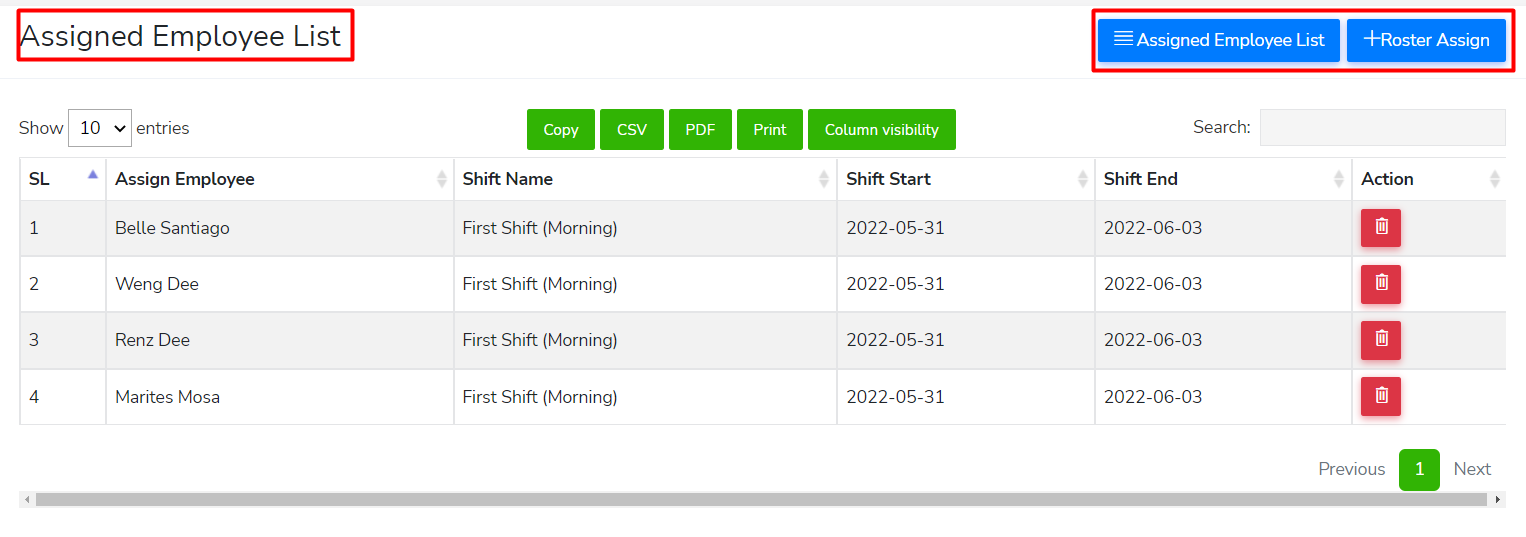
Task: Delete Belle Santiago's roster assignment
Action: click(x=1380, y=228)
